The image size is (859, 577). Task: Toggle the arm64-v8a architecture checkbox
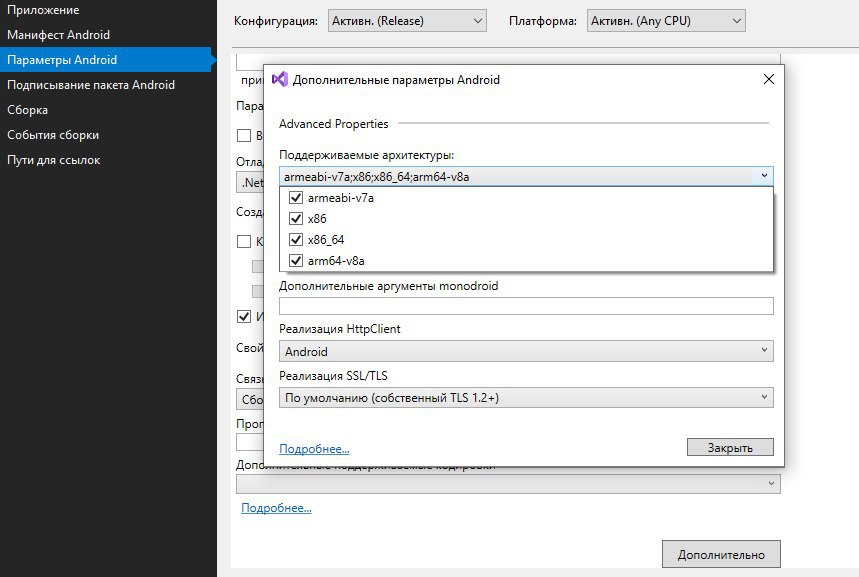[296, 260]
